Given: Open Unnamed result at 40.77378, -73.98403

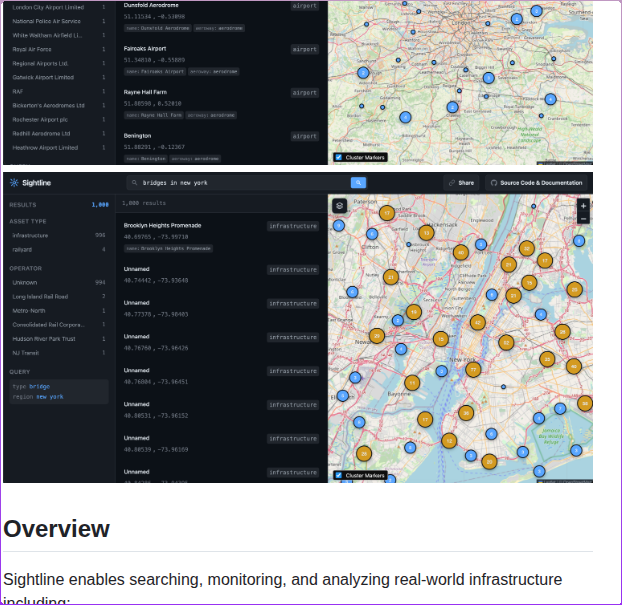Looking at the screenshot, I should click(x=221, y=308).
